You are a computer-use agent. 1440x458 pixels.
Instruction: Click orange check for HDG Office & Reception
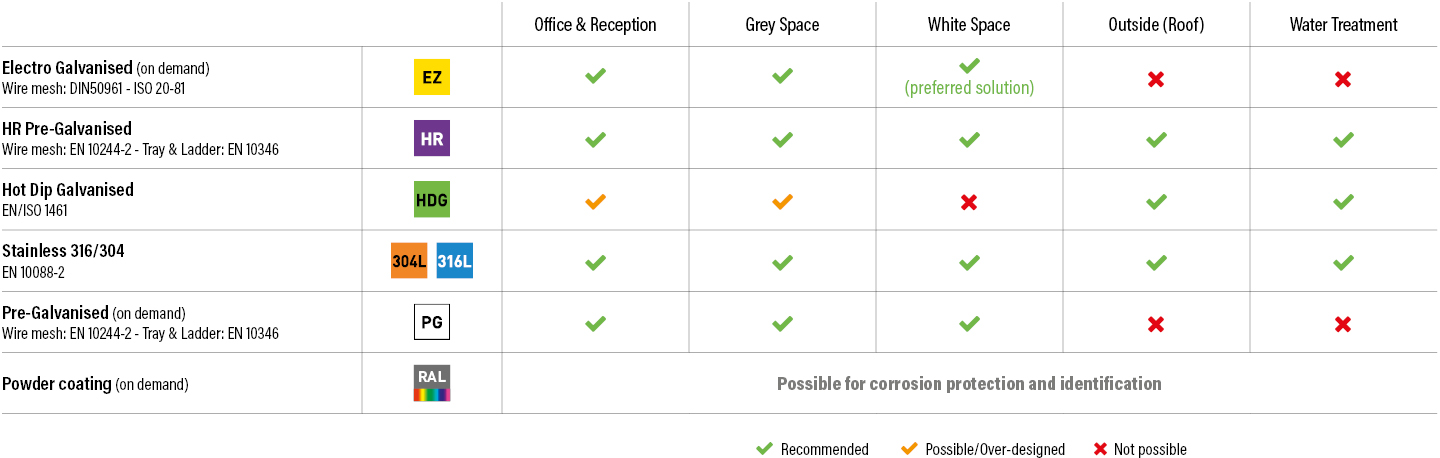coord(595,201)
